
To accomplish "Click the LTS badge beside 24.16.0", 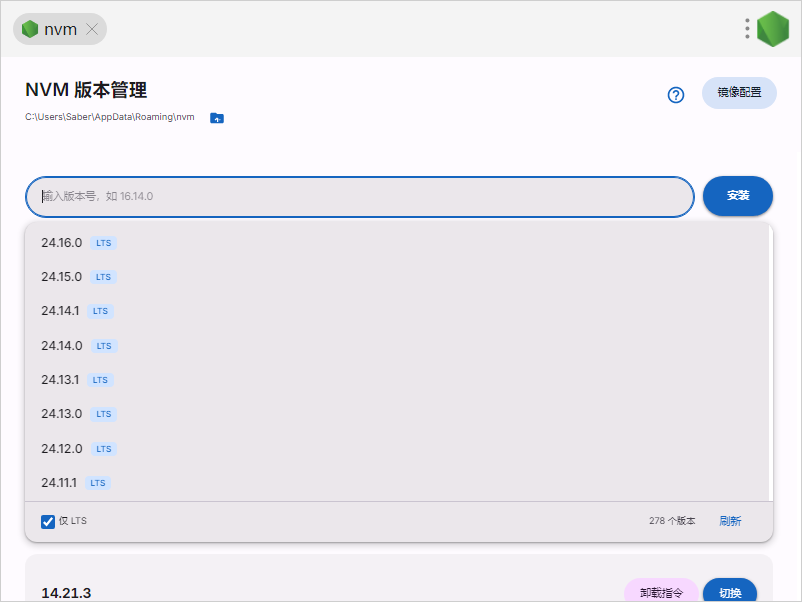I will pos(104,243).
